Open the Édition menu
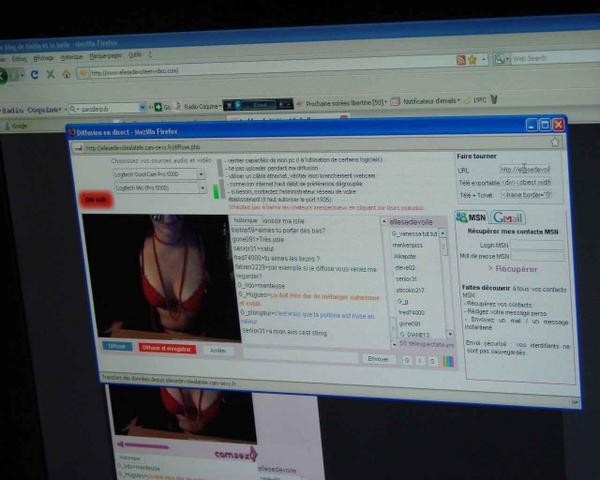This screenshot has height=480, width=600. click(x=19, y=59)
